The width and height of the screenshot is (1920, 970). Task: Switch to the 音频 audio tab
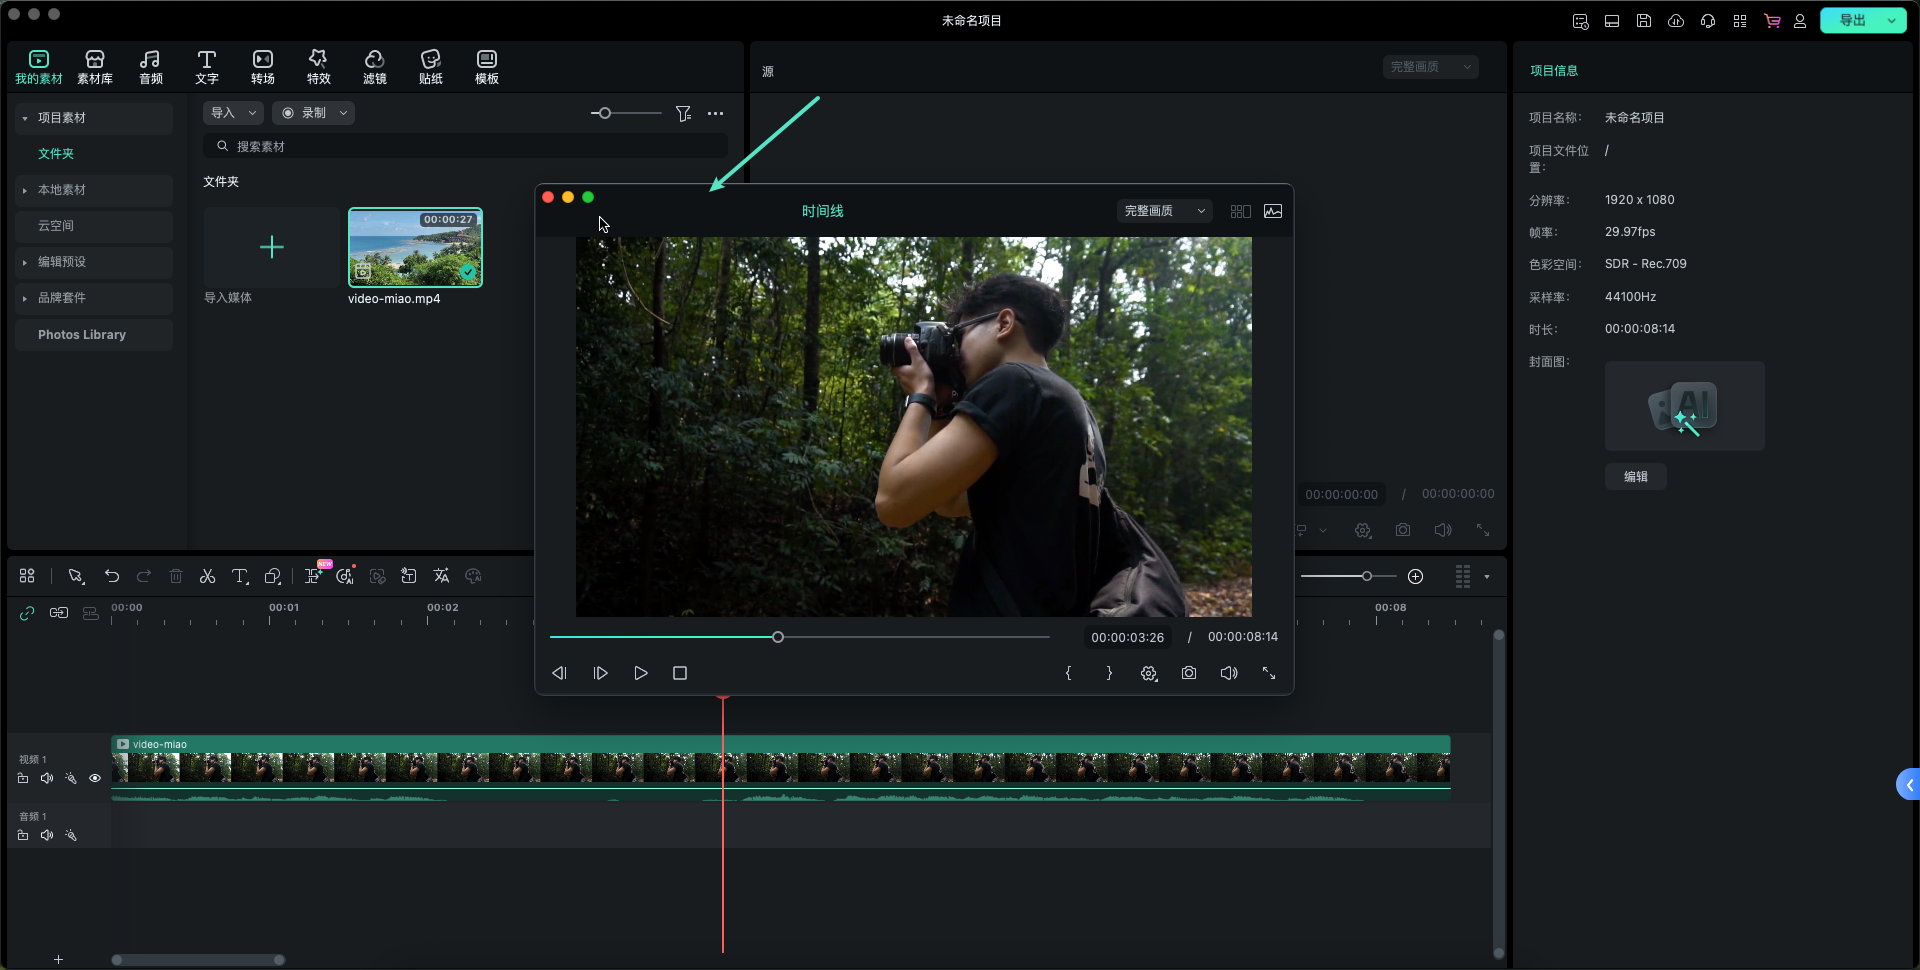[x=150, y=67]
